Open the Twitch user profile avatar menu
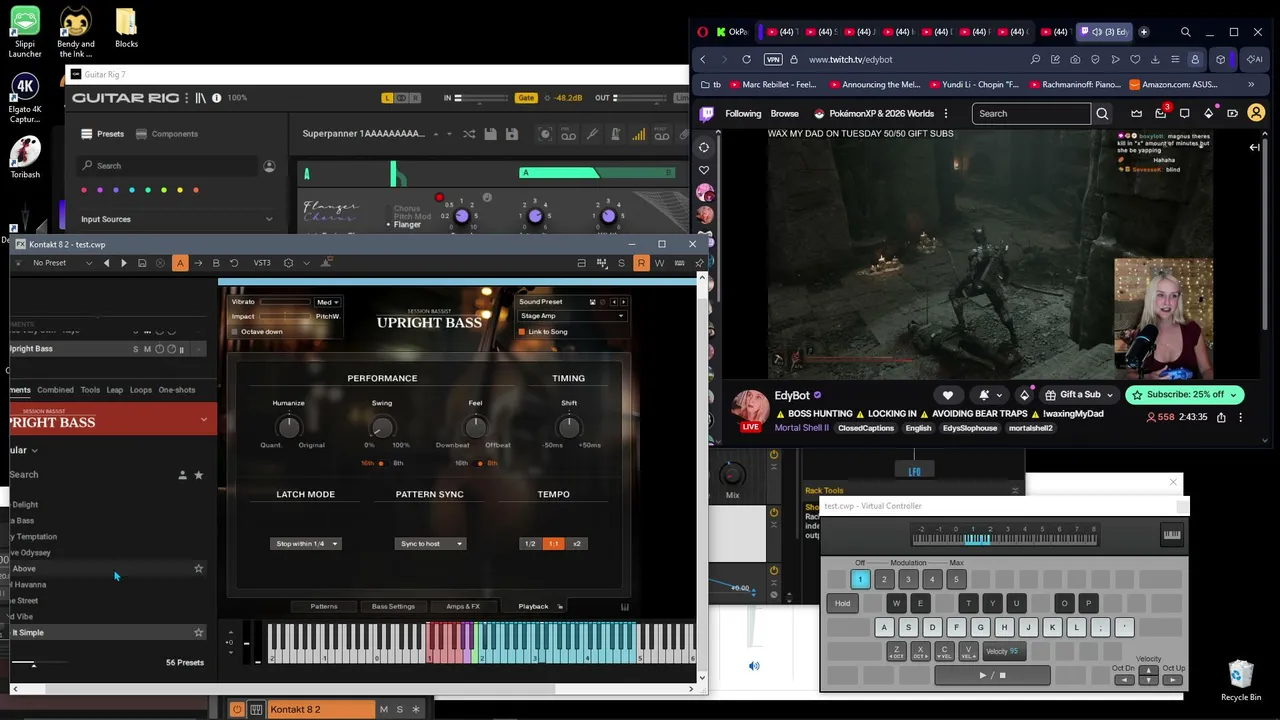This screenshot has width=1280, height=720. coord(1256,113)
